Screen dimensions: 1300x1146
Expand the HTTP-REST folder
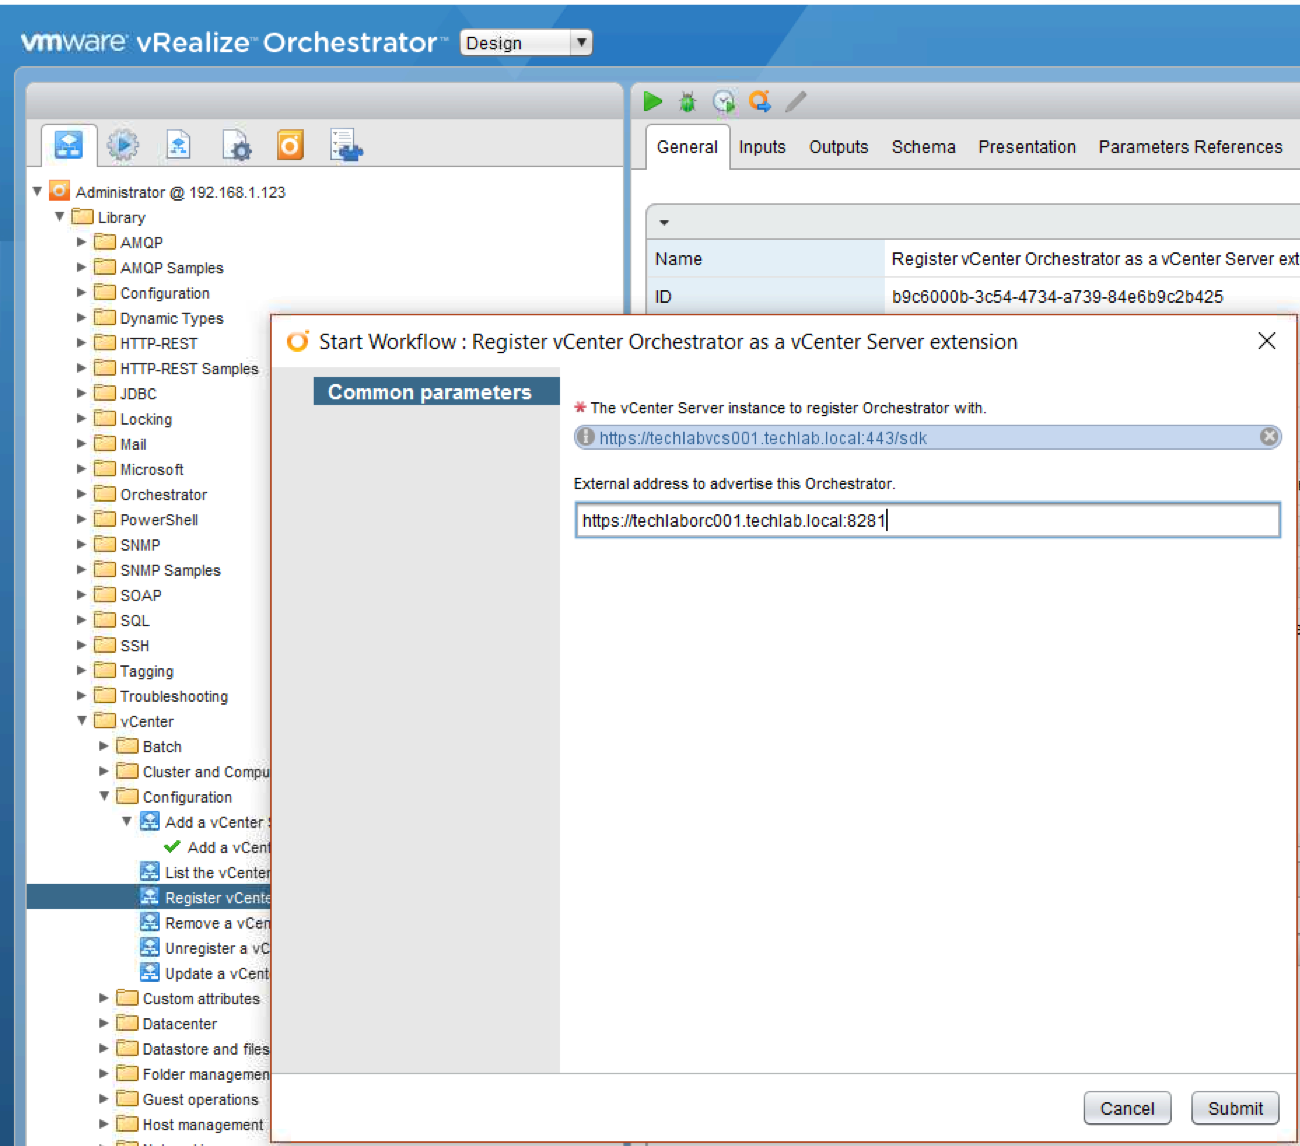[x=82, y=342]
